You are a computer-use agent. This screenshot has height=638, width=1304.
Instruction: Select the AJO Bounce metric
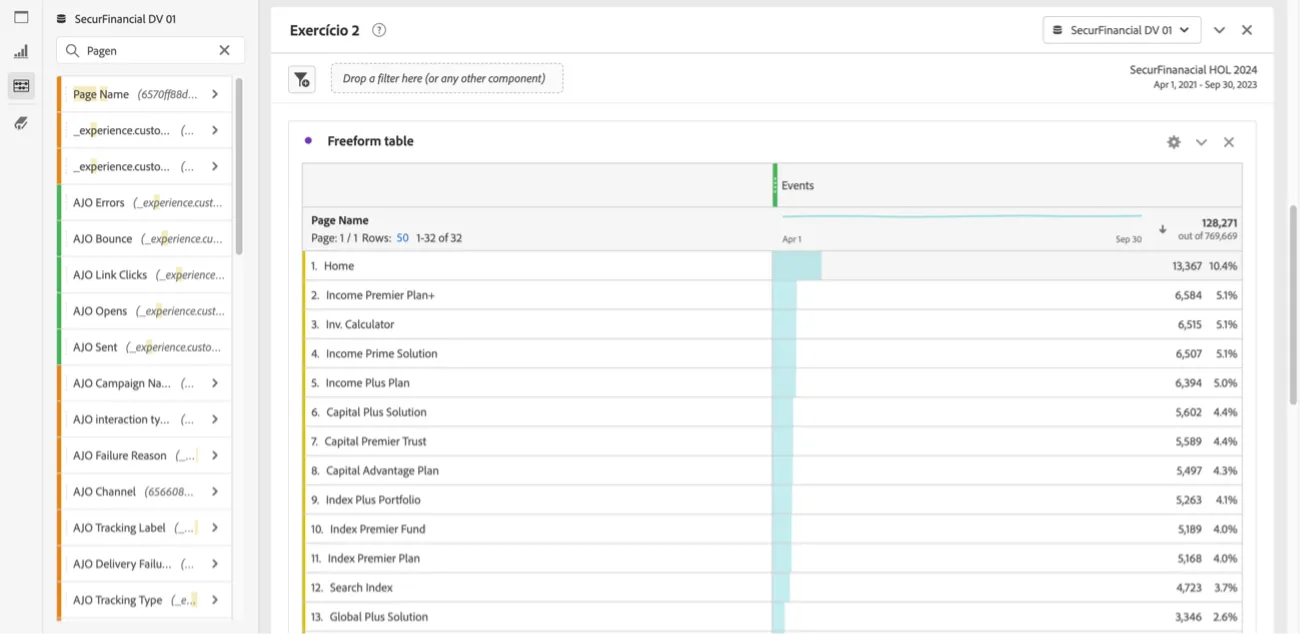tap(144, 239)
